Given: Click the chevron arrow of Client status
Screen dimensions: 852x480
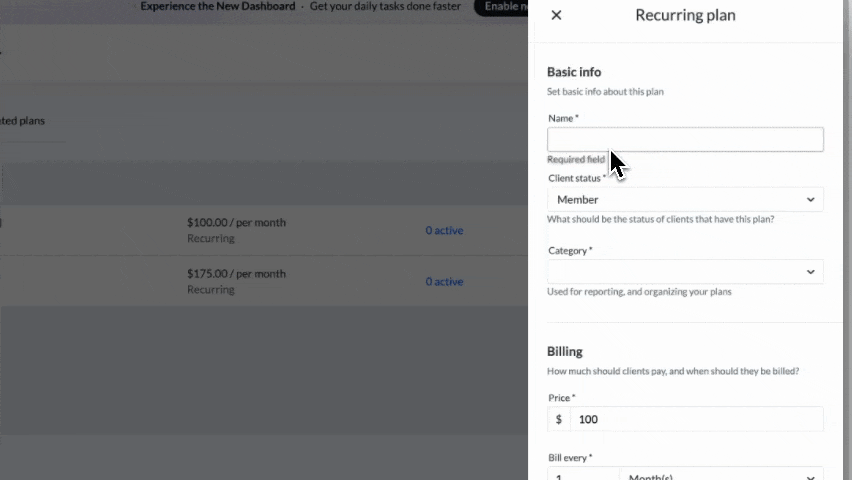Looking at the screenshot, I should coord(810,199).
